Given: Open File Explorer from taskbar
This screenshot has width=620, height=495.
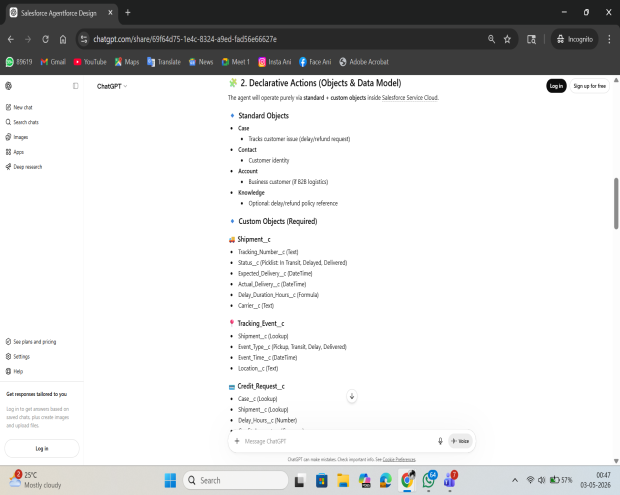Looking at the screenshot, I should pyautogui.click(x=343, y=480).
